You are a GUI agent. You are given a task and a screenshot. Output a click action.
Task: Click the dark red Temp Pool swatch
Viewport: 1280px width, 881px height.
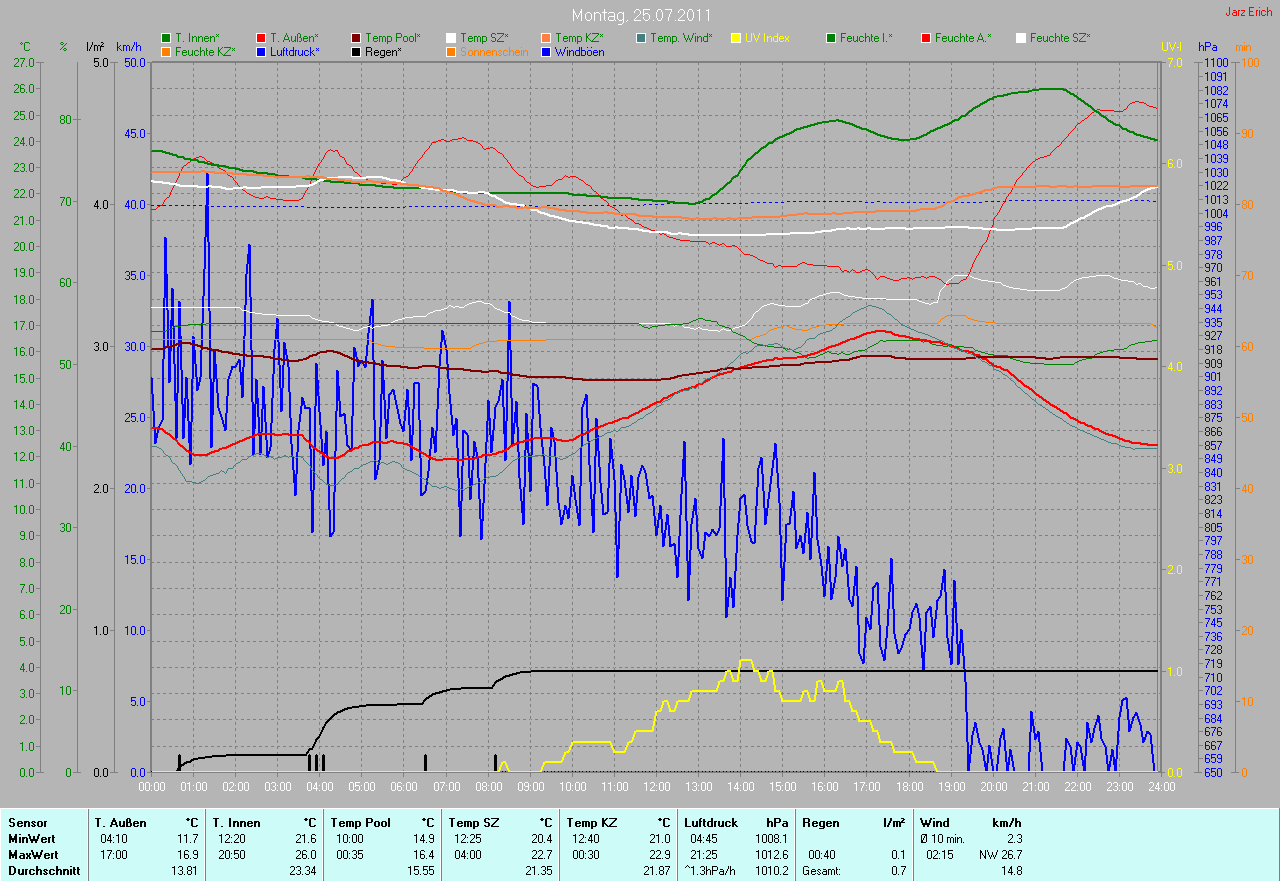tap(357, 38)
